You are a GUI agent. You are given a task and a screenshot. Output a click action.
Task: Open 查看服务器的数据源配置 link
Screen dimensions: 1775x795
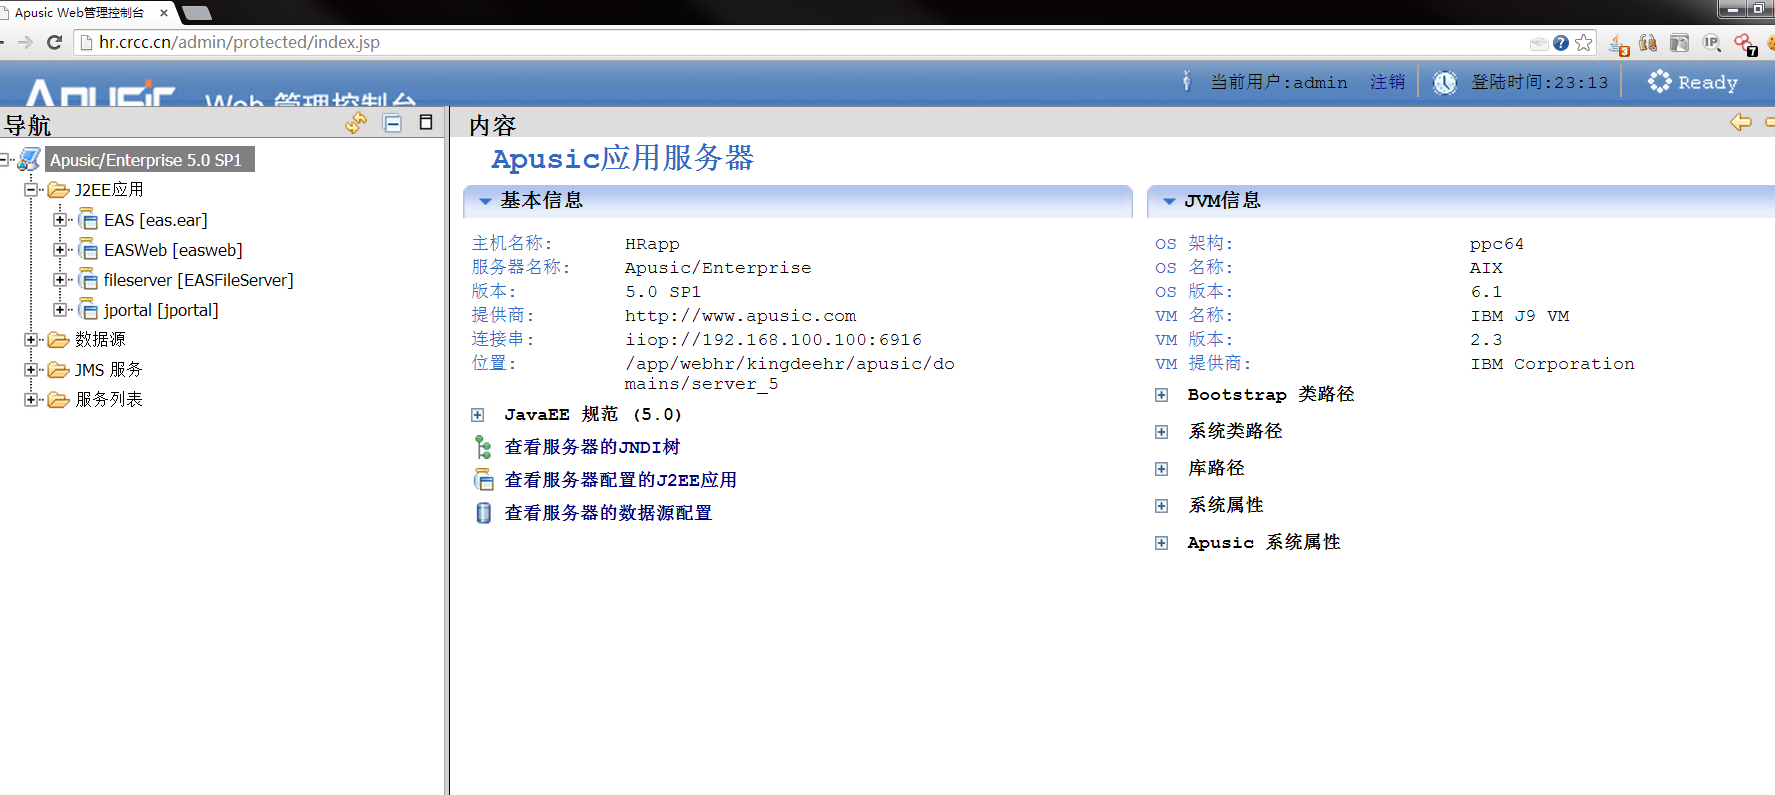[608, 513]
